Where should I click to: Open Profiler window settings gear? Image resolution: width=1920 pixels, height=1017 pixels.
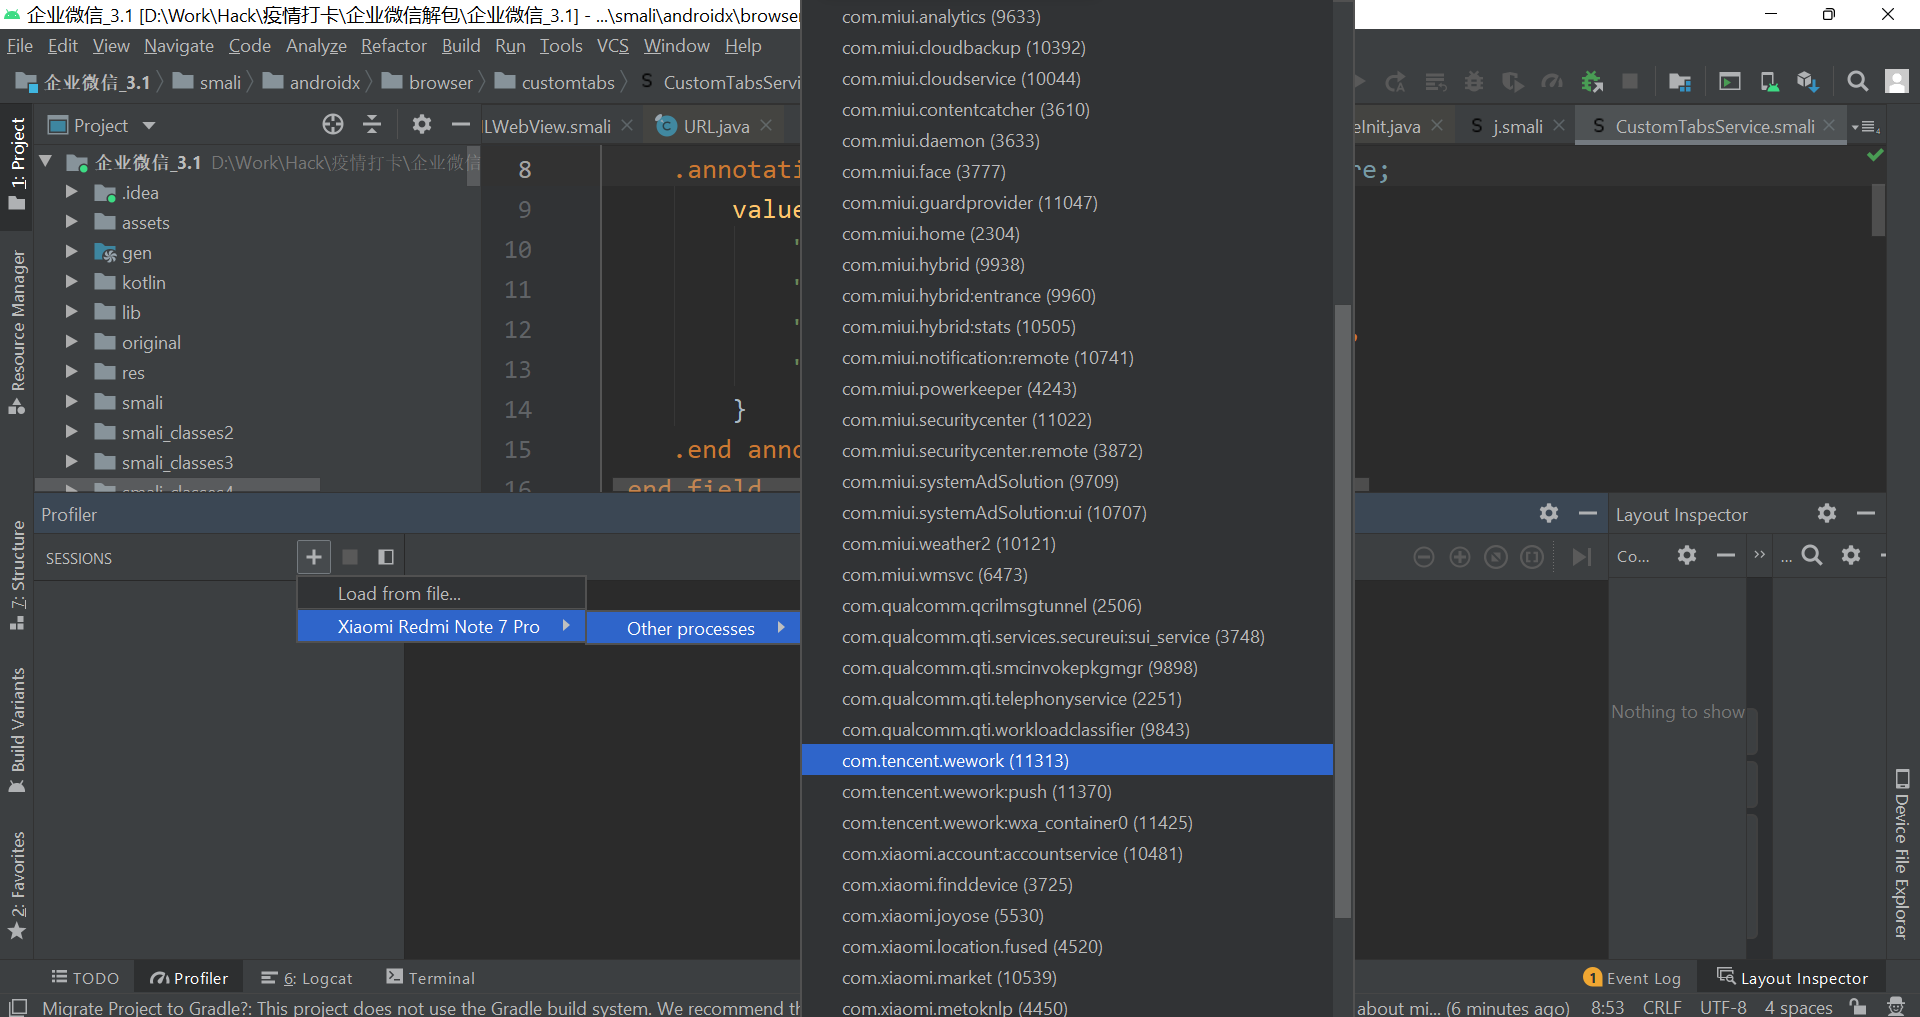click(x=1549, y=514)
